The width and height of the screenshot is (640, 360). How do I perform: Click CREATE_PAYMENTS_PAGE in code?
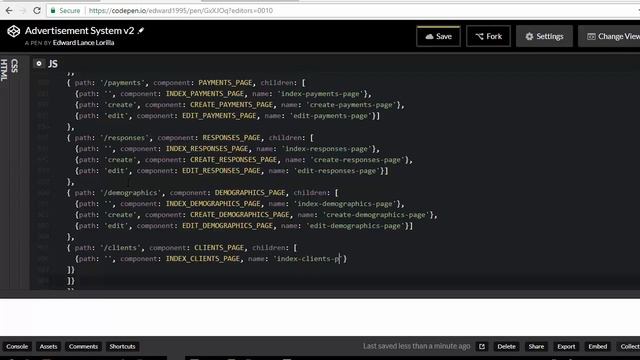[231, 105]
